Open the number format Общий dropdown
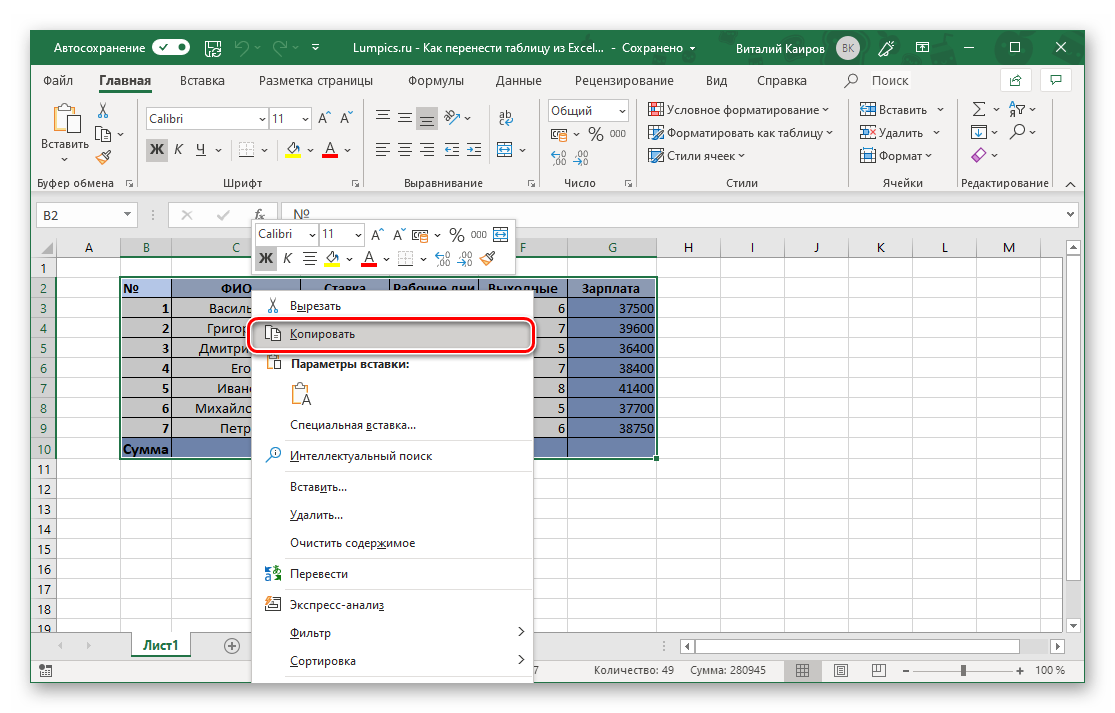This screenshot has height=713, width=1115. coord(622,111)
